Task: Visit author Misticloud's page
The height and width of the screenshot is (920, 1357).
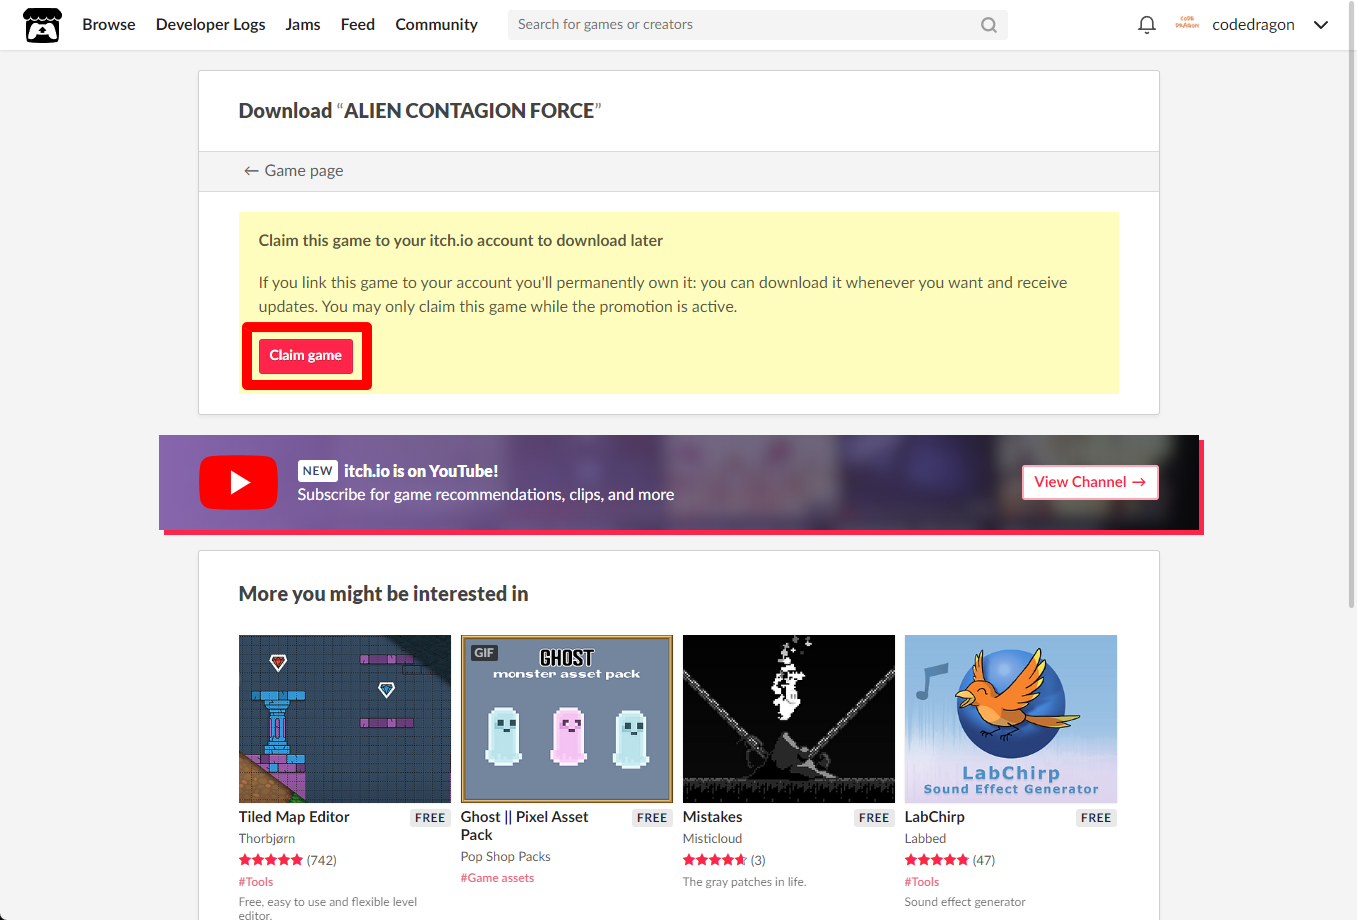Action: pos(713,839)
